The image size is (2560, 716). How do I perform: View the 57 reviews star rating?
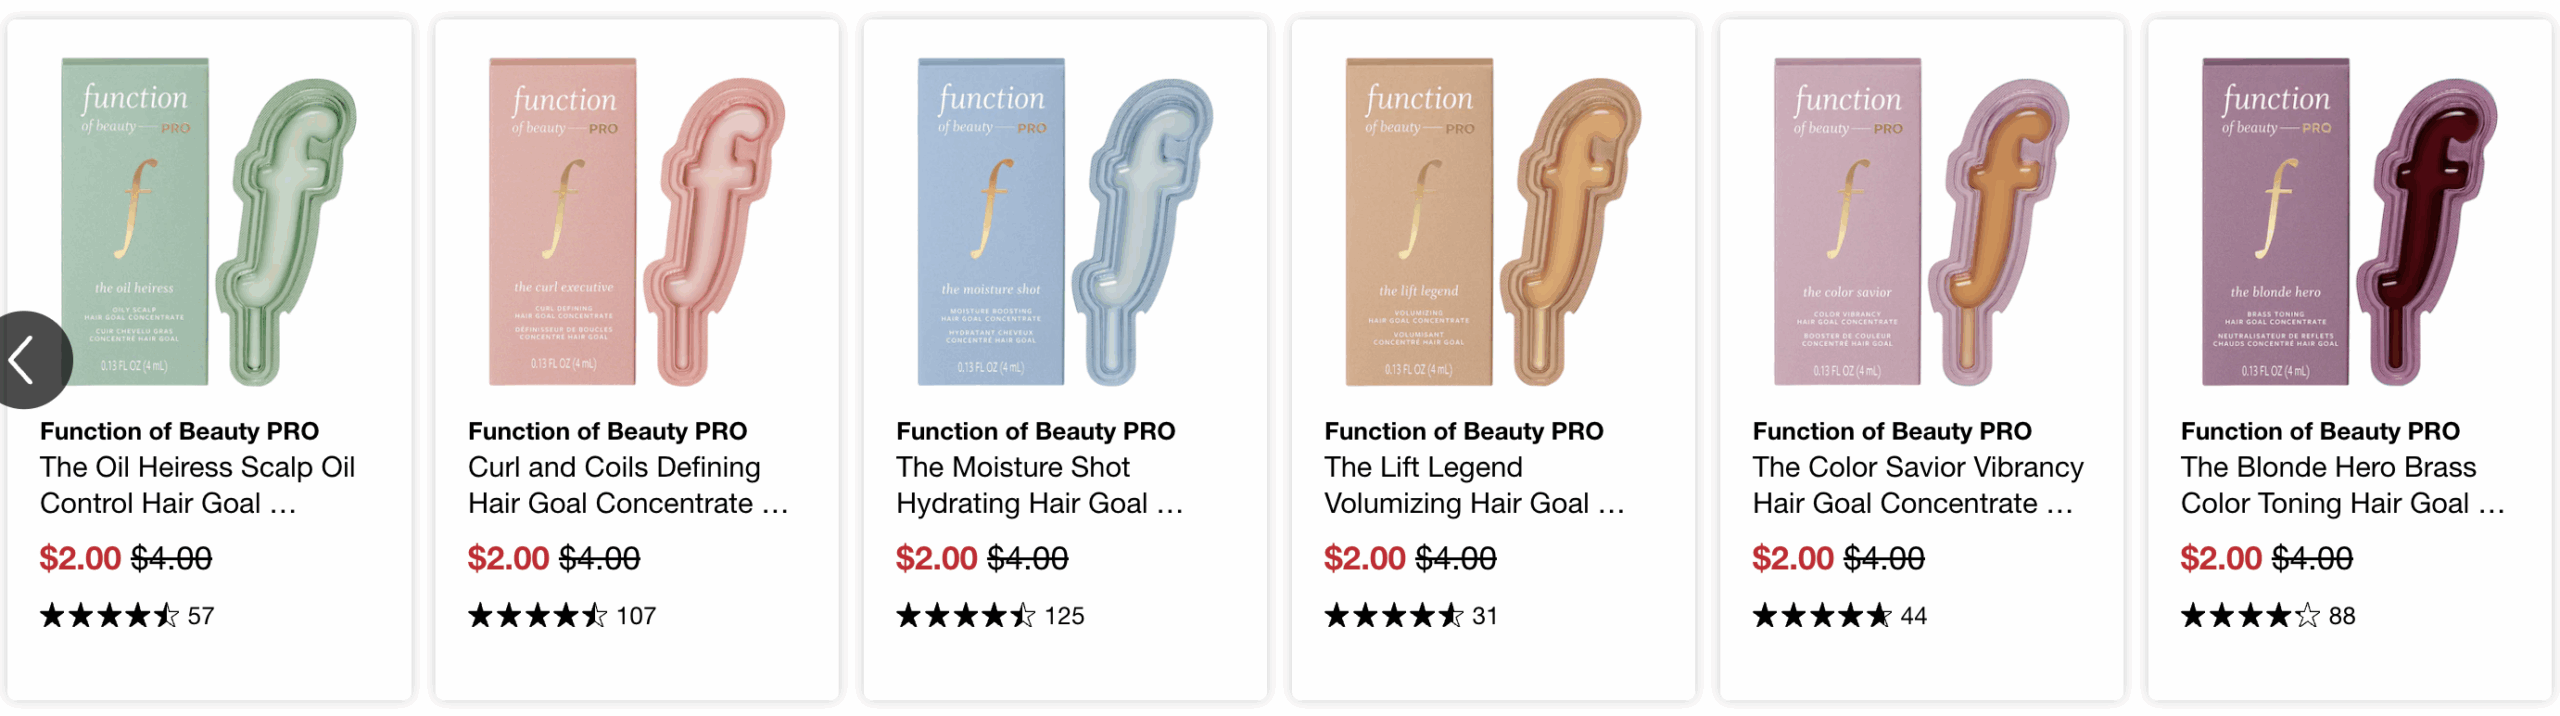[127, 616]
